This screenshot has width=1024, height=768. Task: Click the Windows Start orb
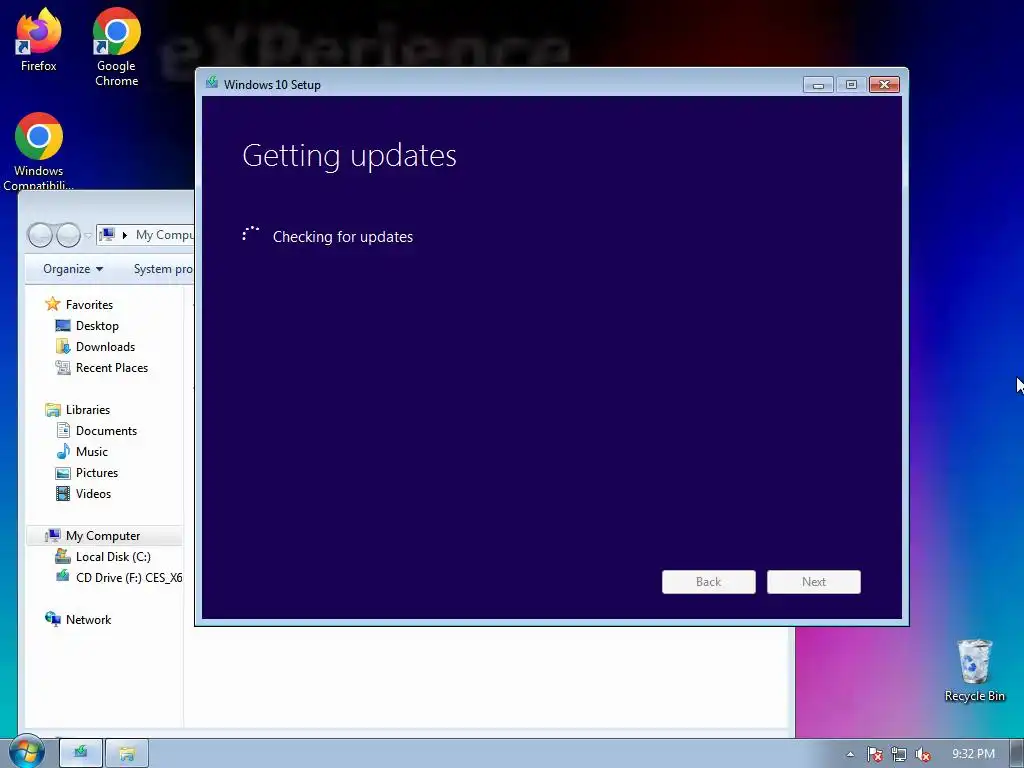tap(26, 752)
